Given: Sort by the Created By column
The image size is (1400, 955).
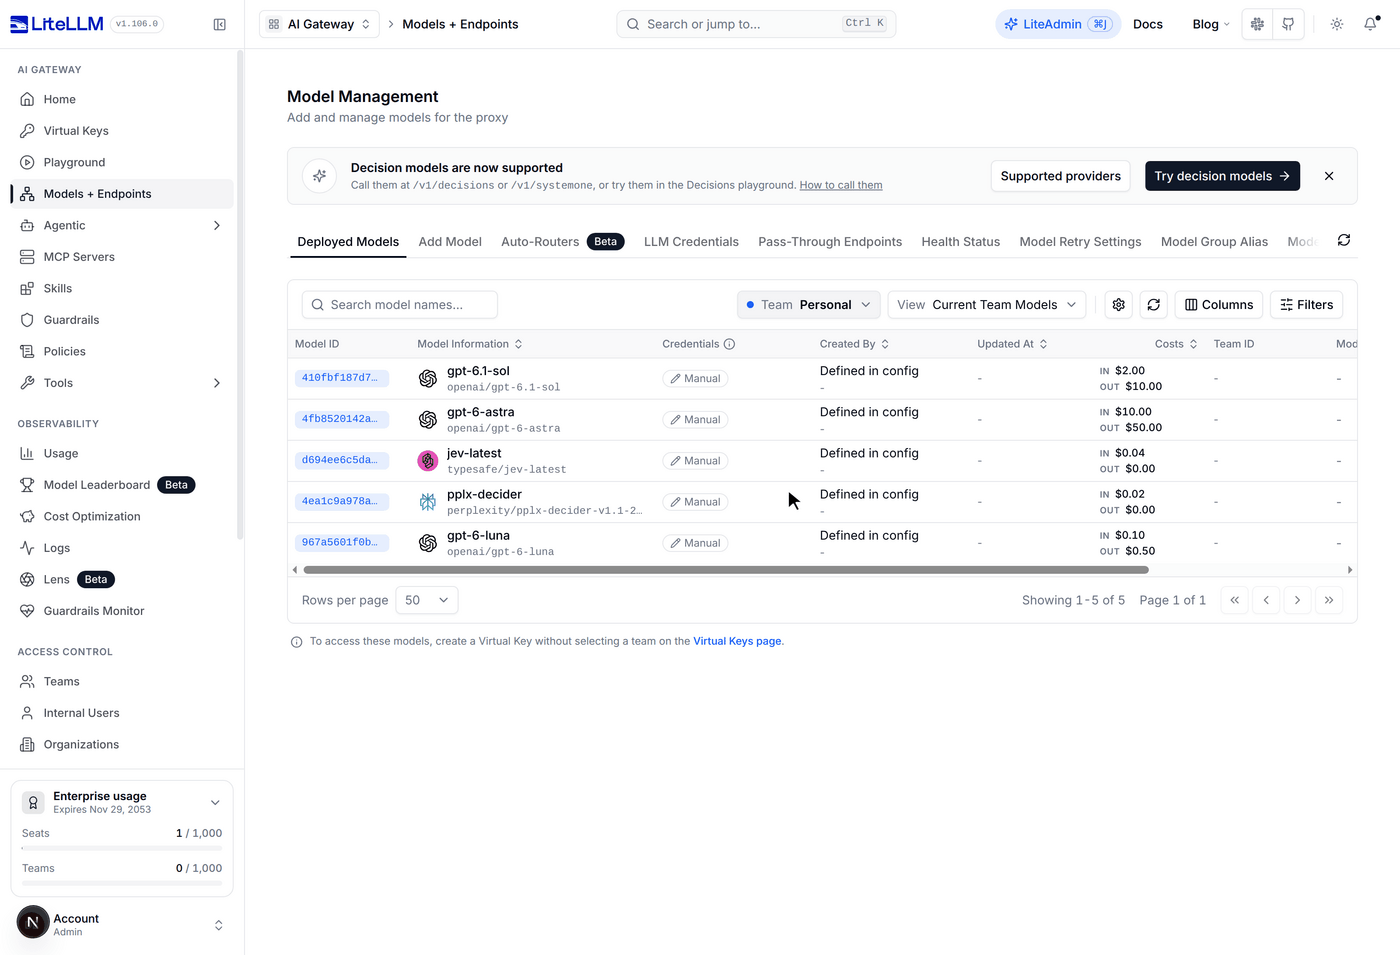Looking at the screenshot, I should tap(855, 344).
